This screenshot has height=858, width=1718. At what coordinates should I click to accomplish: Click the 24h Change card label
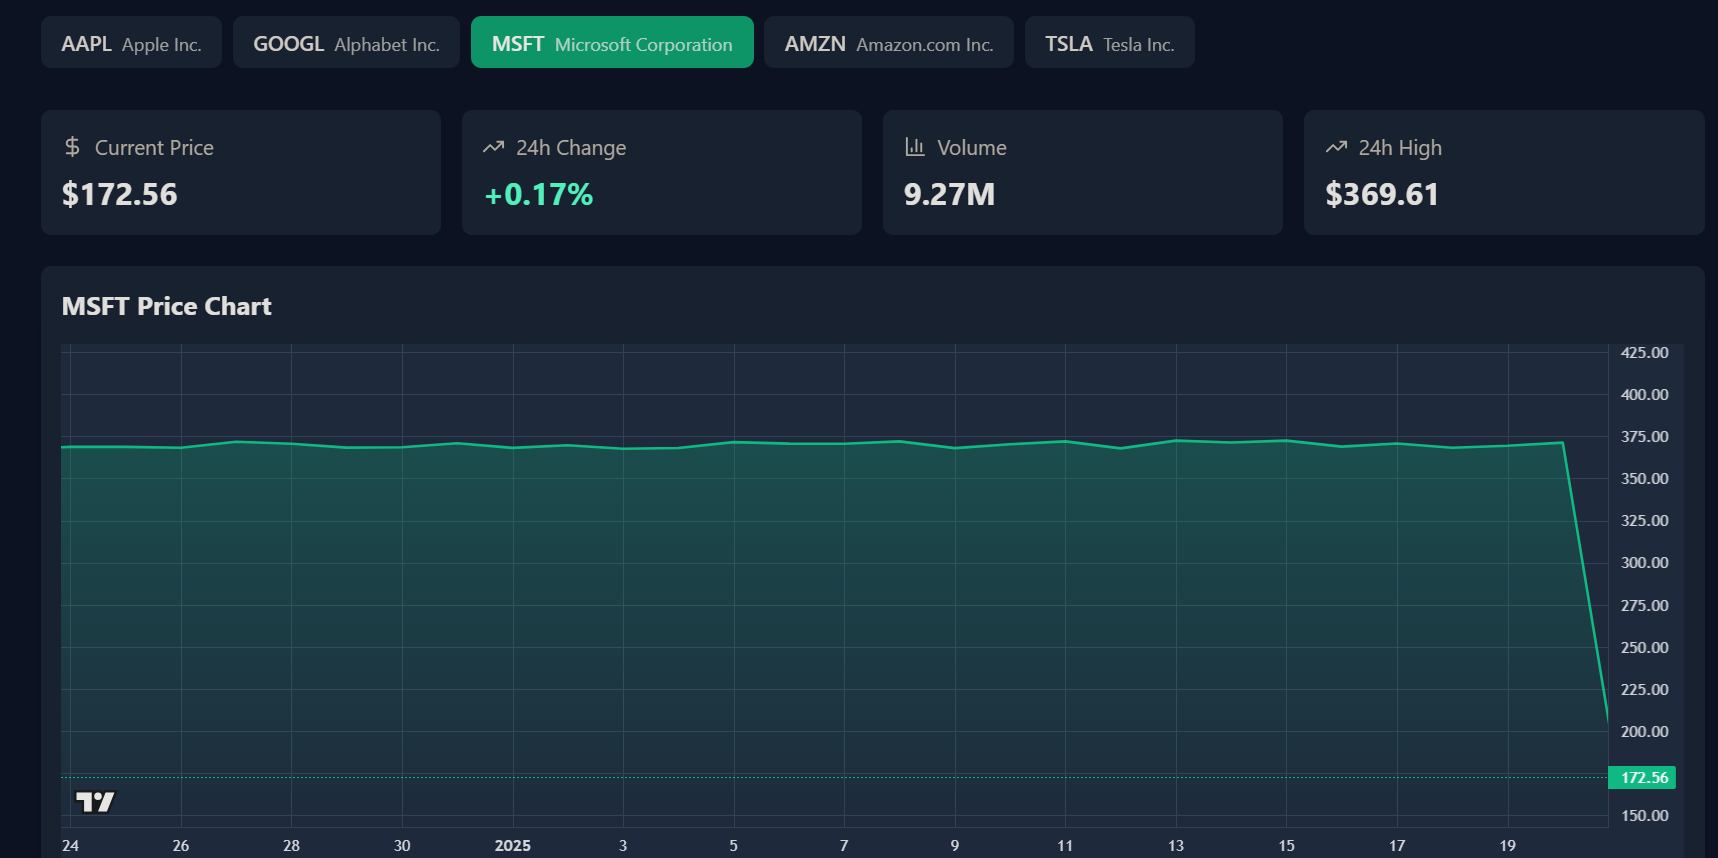click(571, 148)
